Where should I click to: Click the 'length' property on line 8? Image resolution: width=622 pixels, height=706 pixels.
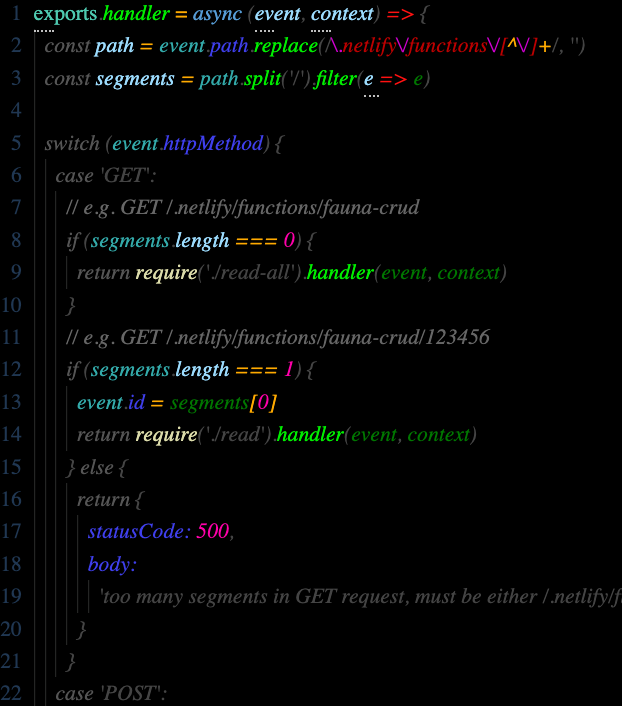[202, 241]
